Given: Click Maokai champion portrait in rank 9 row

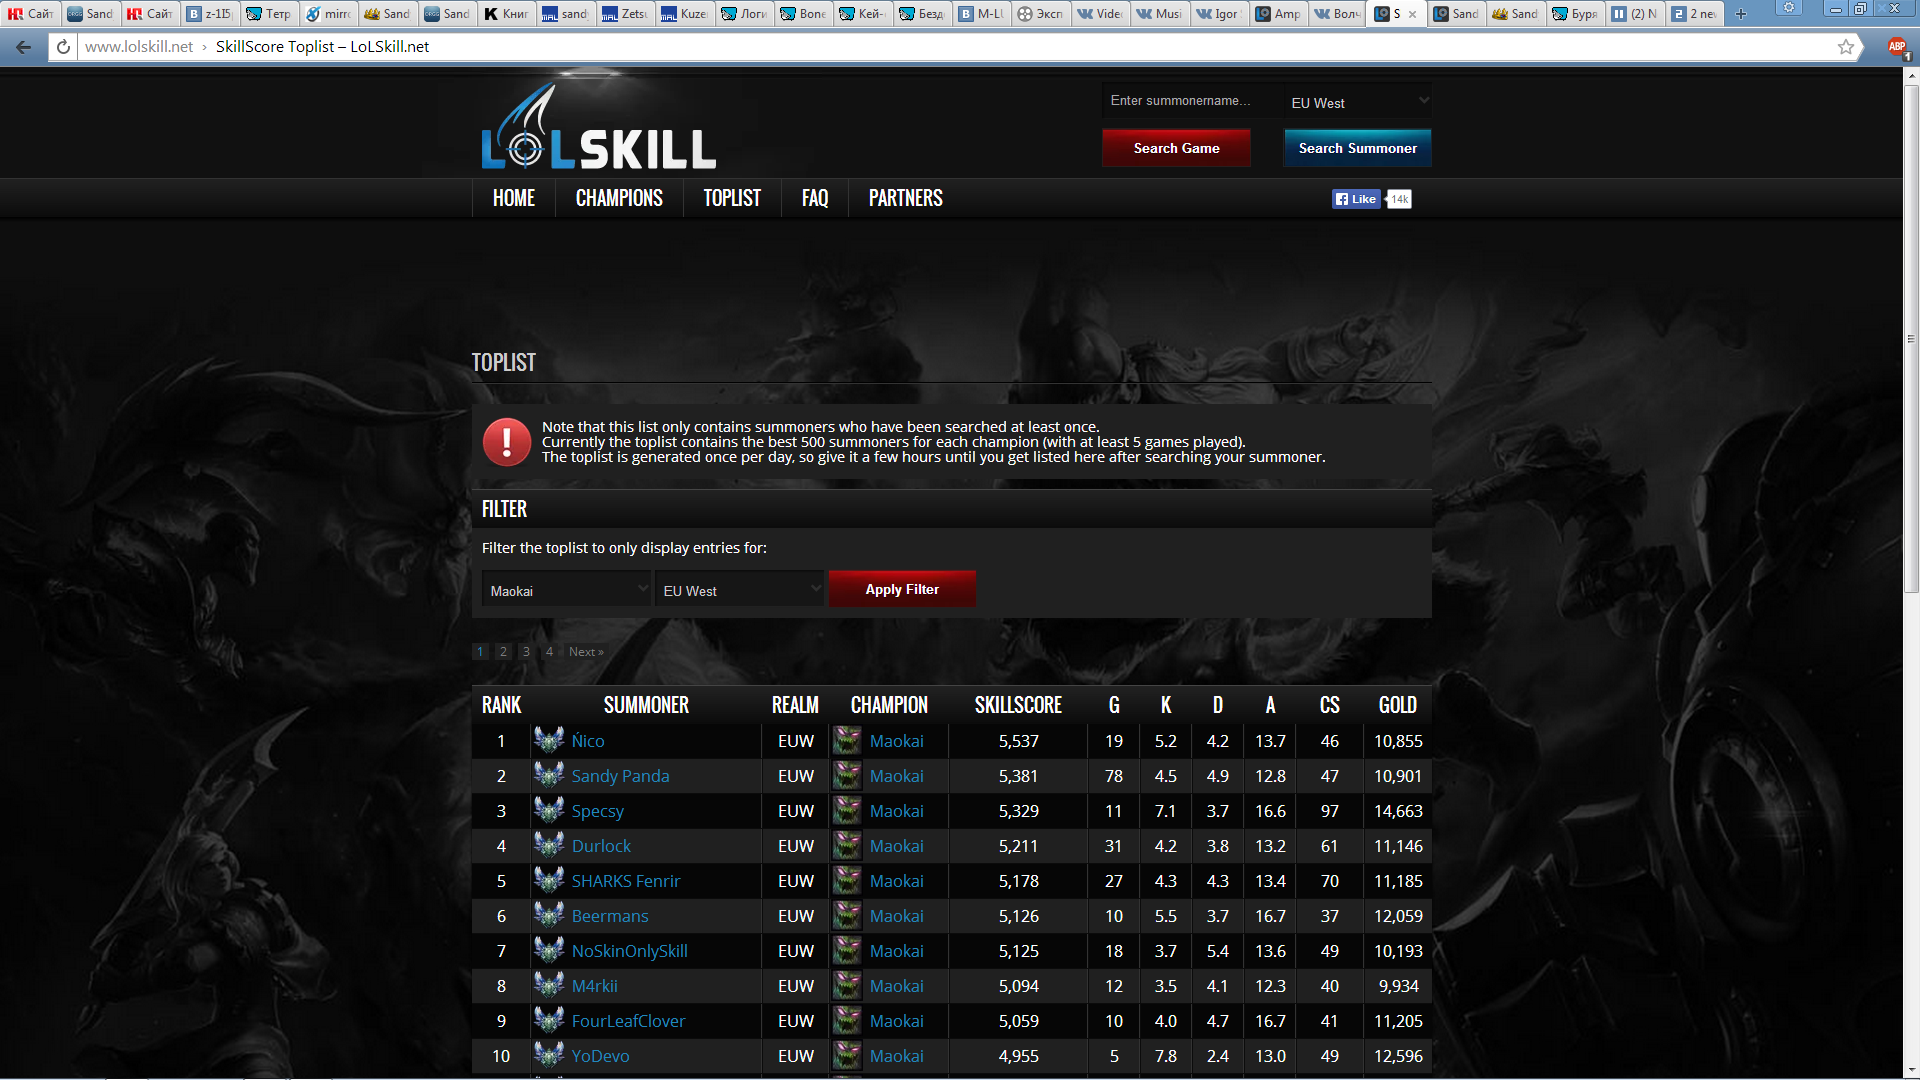Looking at the screenshot, I should click(x=847, y=1021).
